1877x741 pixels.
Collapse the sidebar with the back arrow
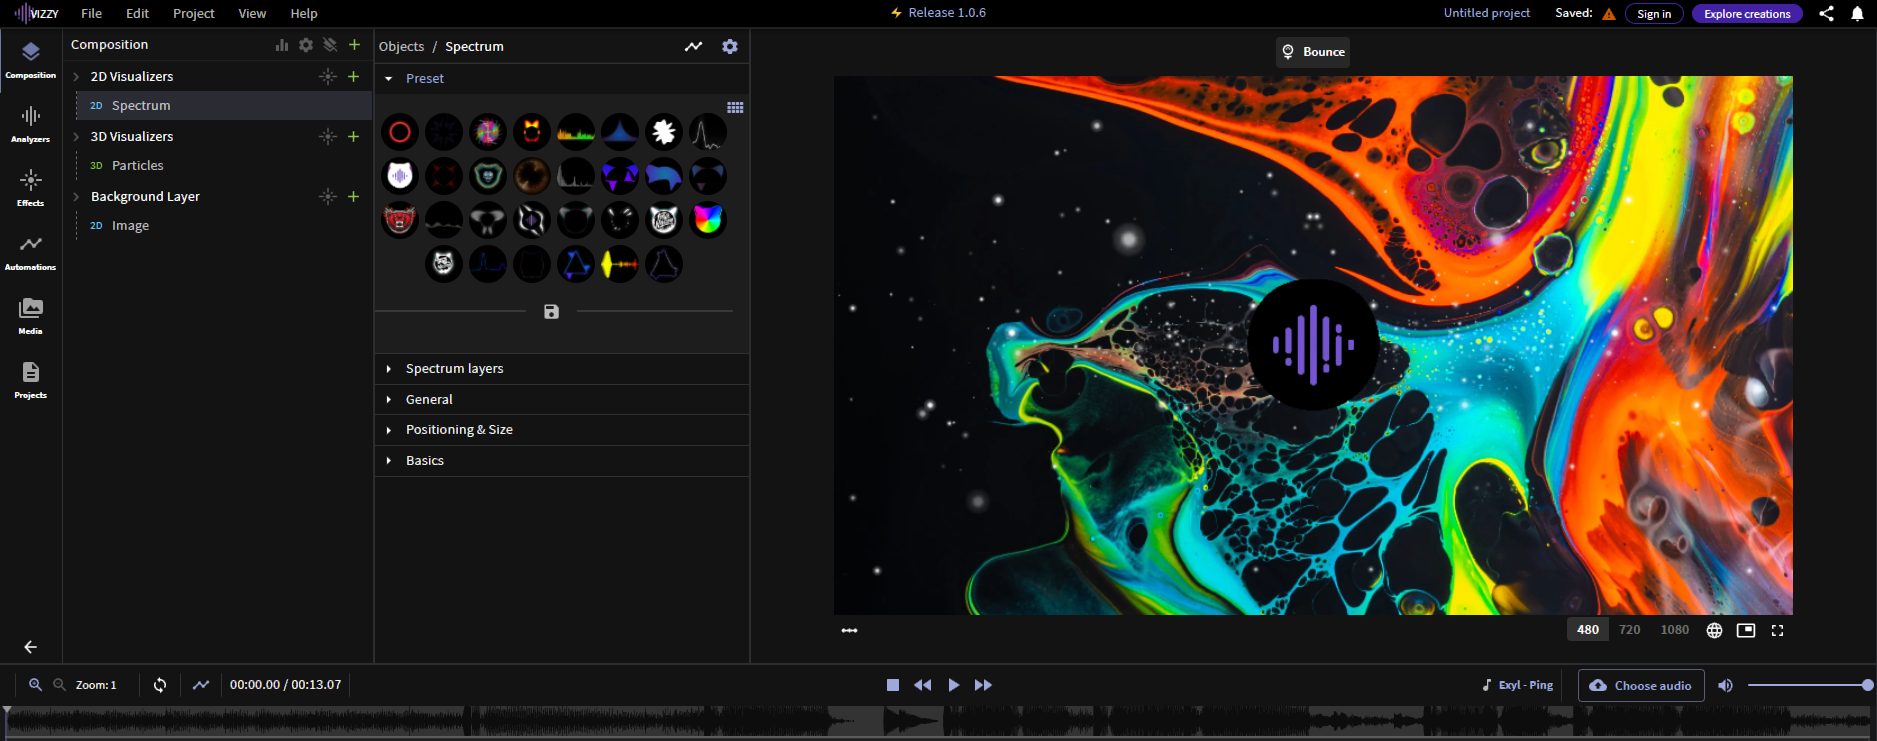click(x=31, y=647)
